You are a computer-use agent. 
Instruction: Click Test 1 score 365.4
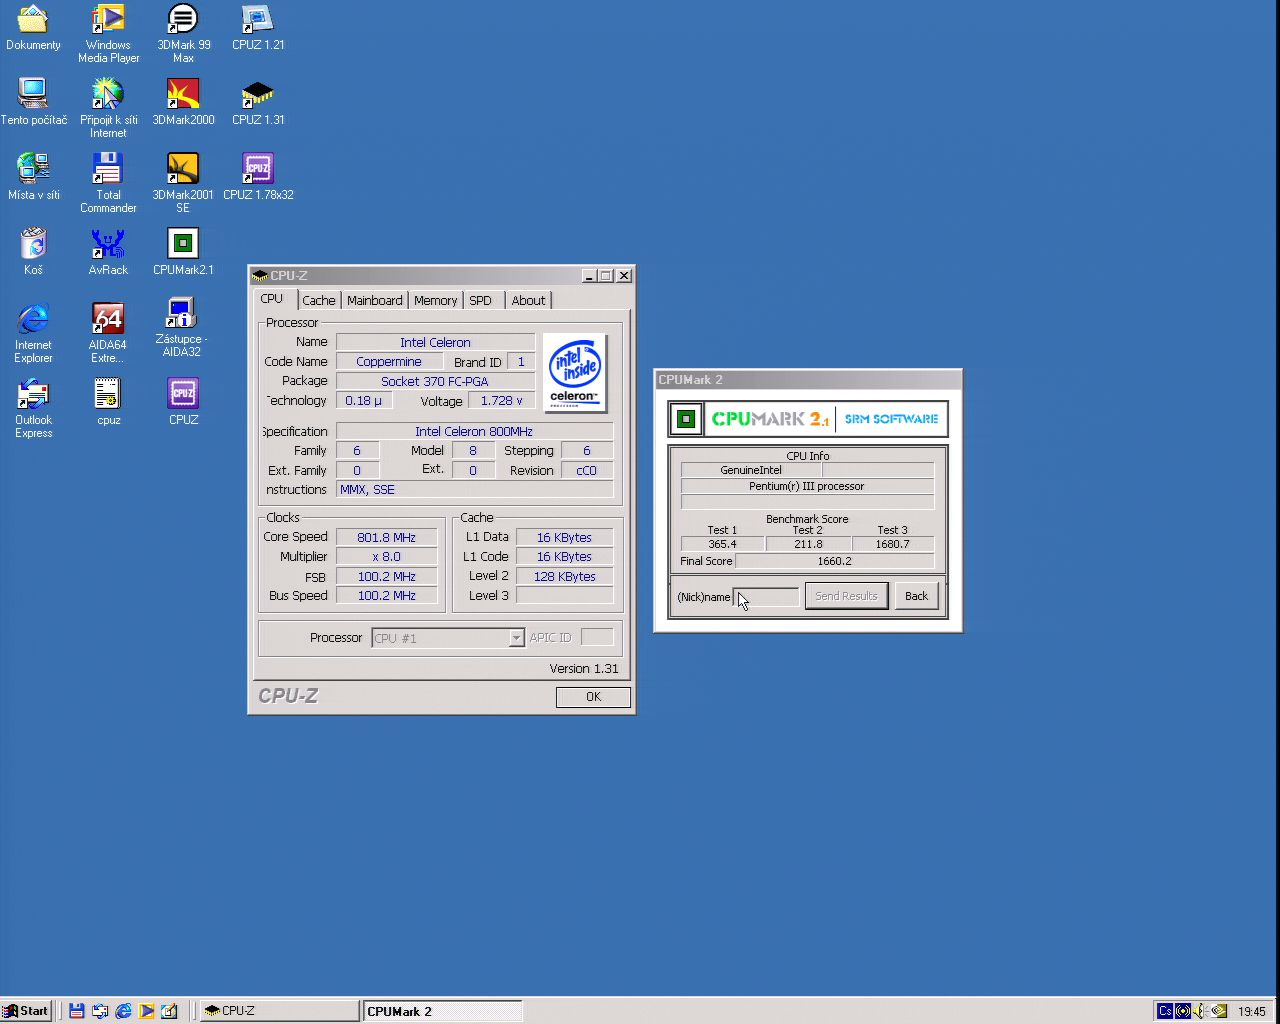[x=722, y=544]
